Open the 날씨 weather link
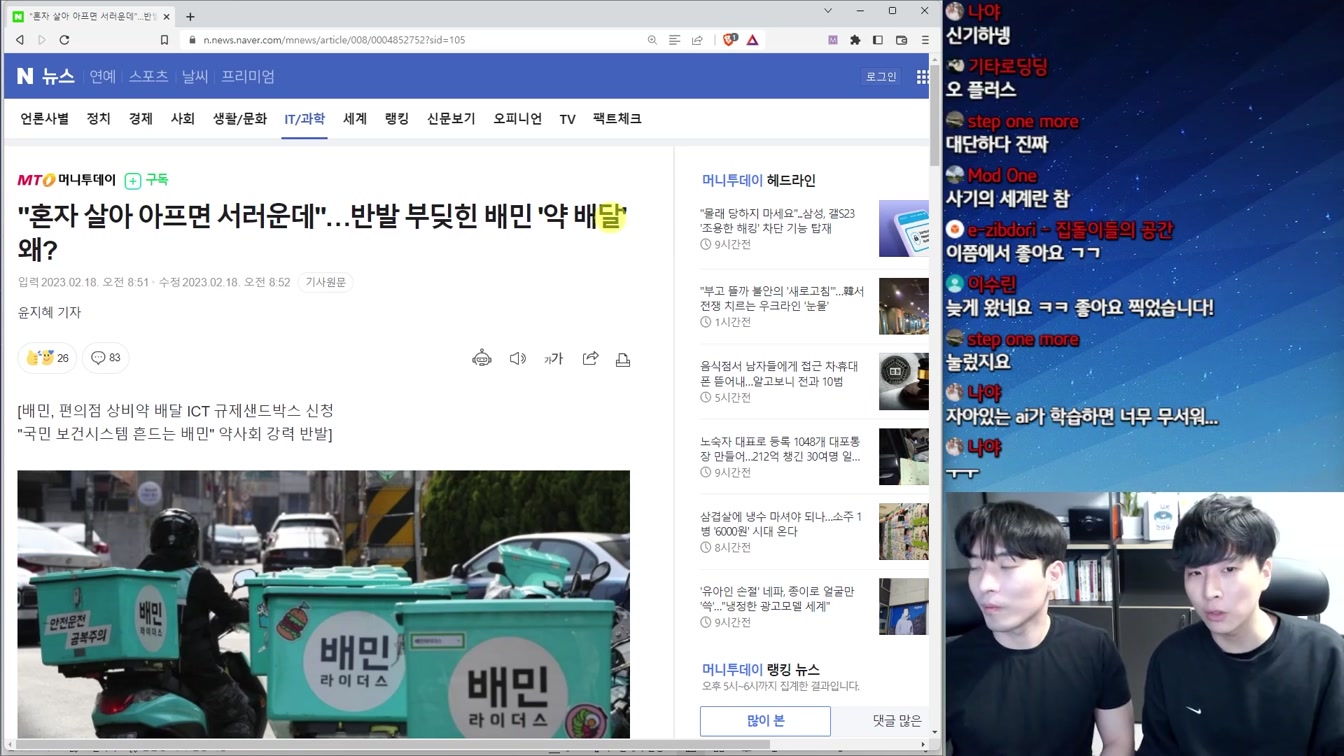1344x756 pixels. pos(195,76)
